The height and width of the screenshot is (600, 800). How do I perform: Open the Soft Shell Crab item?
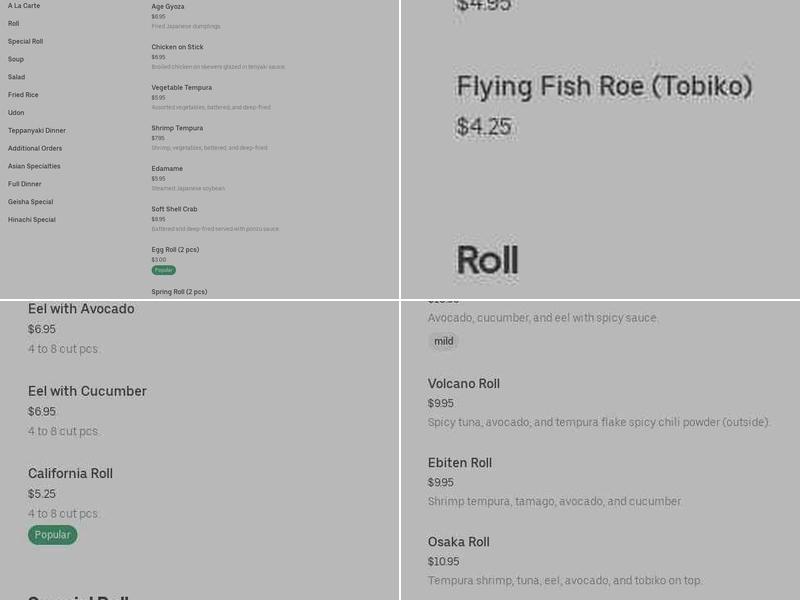tap(175, 209)
